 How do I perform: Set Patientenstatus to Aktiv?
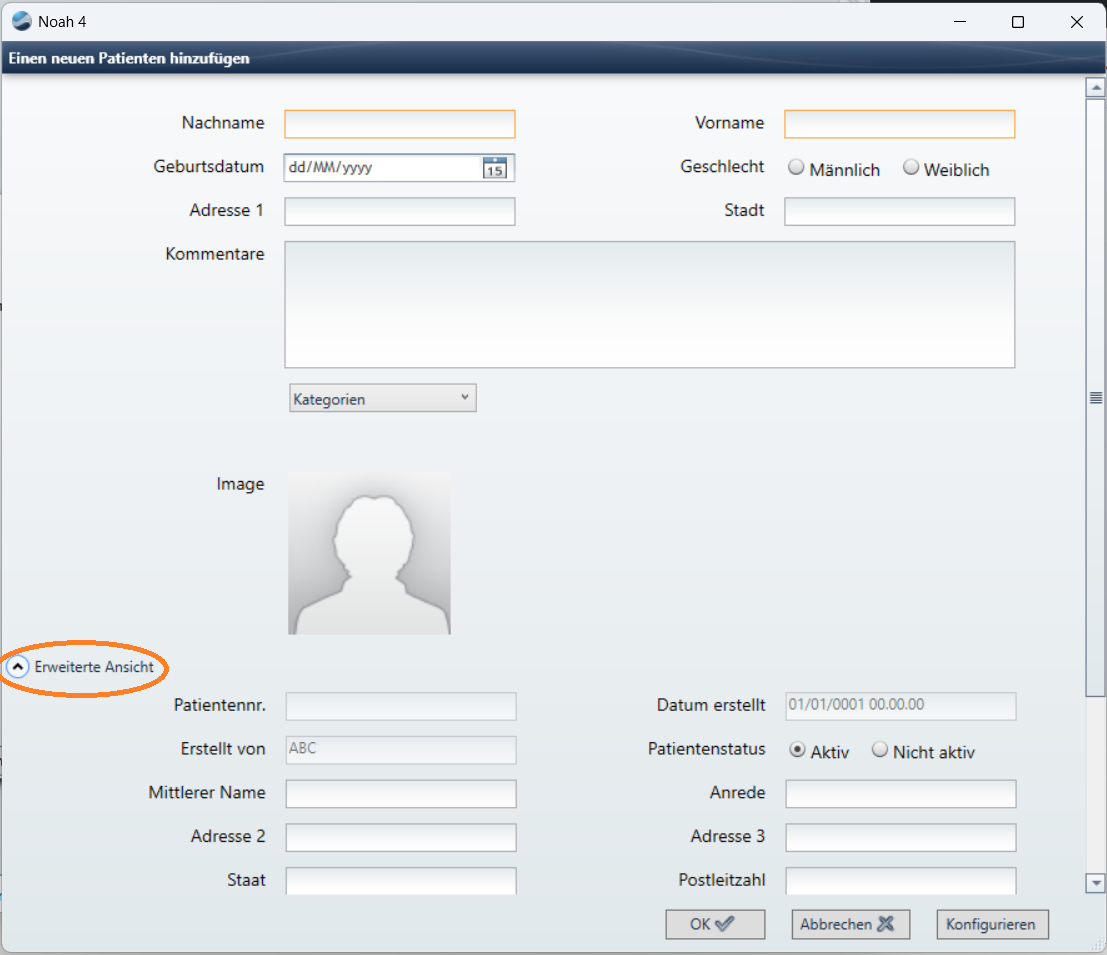(x=797, y=750)
